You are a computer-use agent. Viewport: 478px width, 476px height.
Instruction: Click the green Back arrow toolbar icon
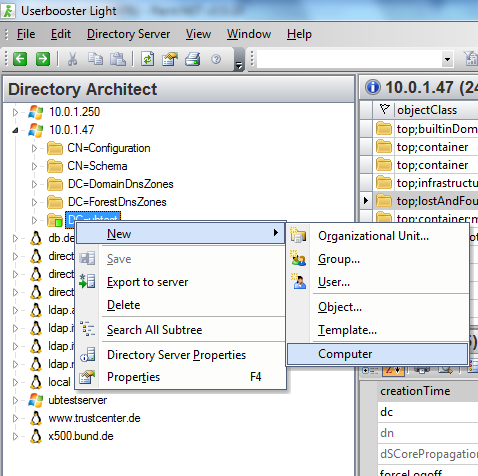[x=20, y=59]
